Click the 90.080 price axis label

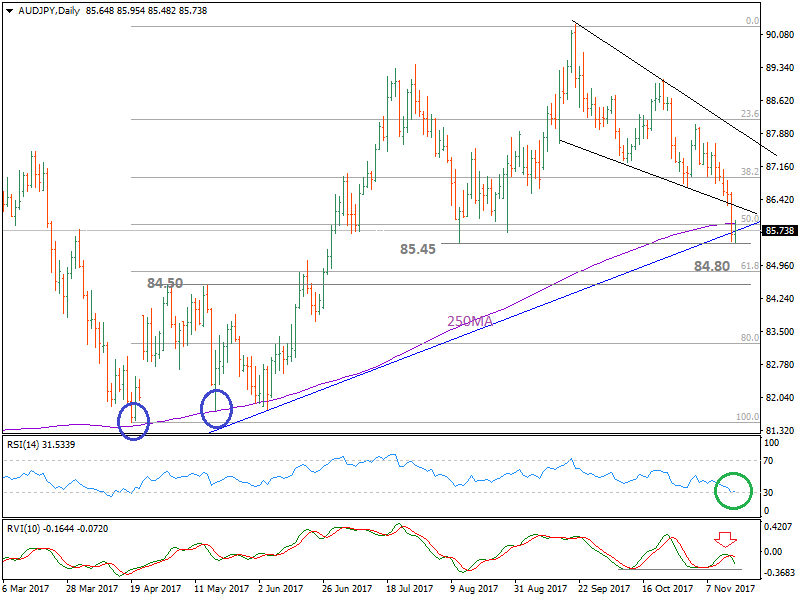click(x=779, y=35)
